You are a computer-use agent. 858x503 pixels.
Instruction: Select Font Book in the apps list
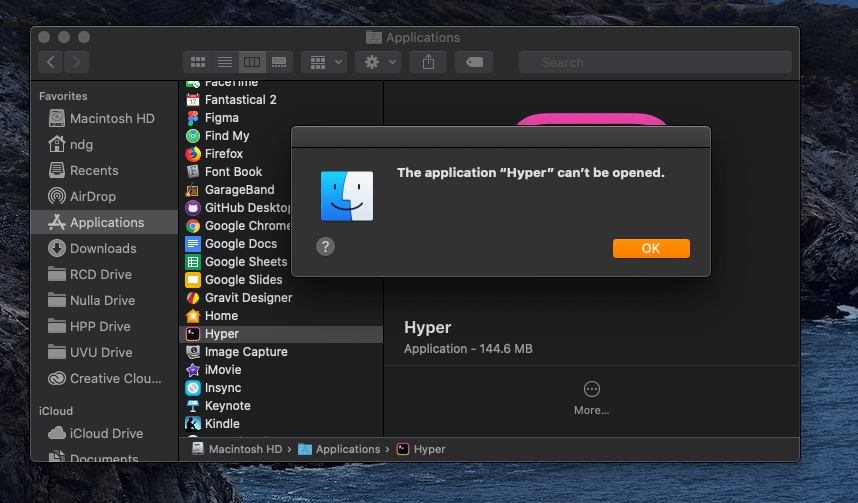(236, 172)
